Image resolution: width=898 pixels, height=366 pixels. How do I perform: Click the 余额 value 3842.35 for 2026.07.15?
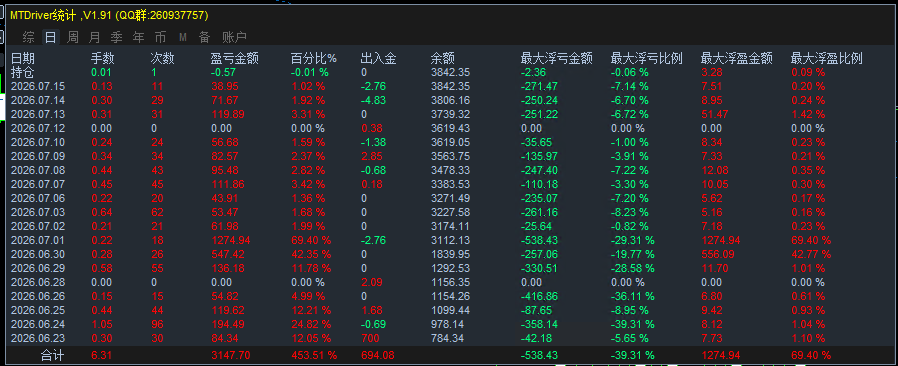(450, 86)
